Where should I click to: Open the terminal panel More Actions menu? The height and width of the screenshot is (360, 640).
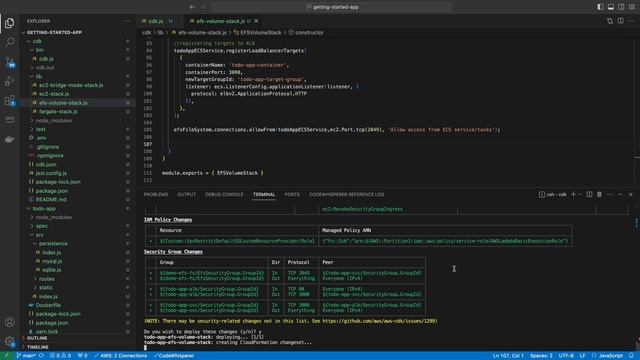(610, 195)
